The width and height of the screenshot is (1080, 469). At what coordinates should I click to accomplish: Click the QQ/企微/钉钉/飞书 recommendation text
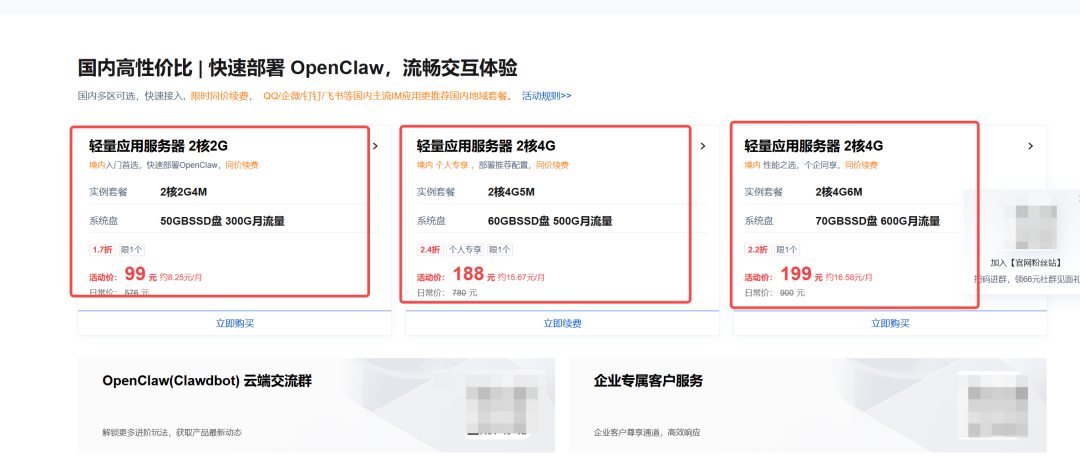click(x=387, y=96)
